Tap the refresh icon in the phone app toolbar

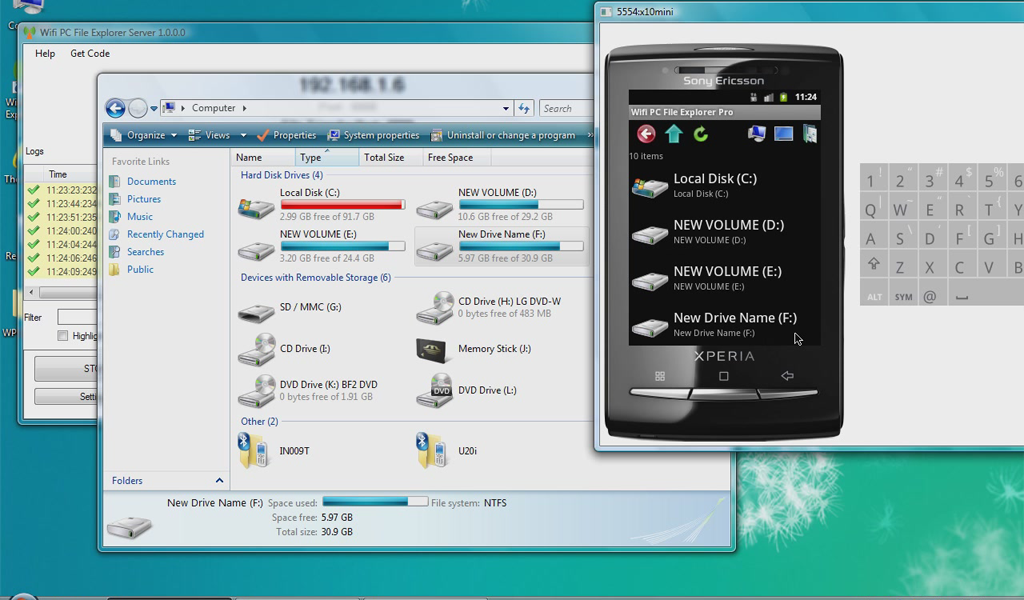tap(700, 133)
